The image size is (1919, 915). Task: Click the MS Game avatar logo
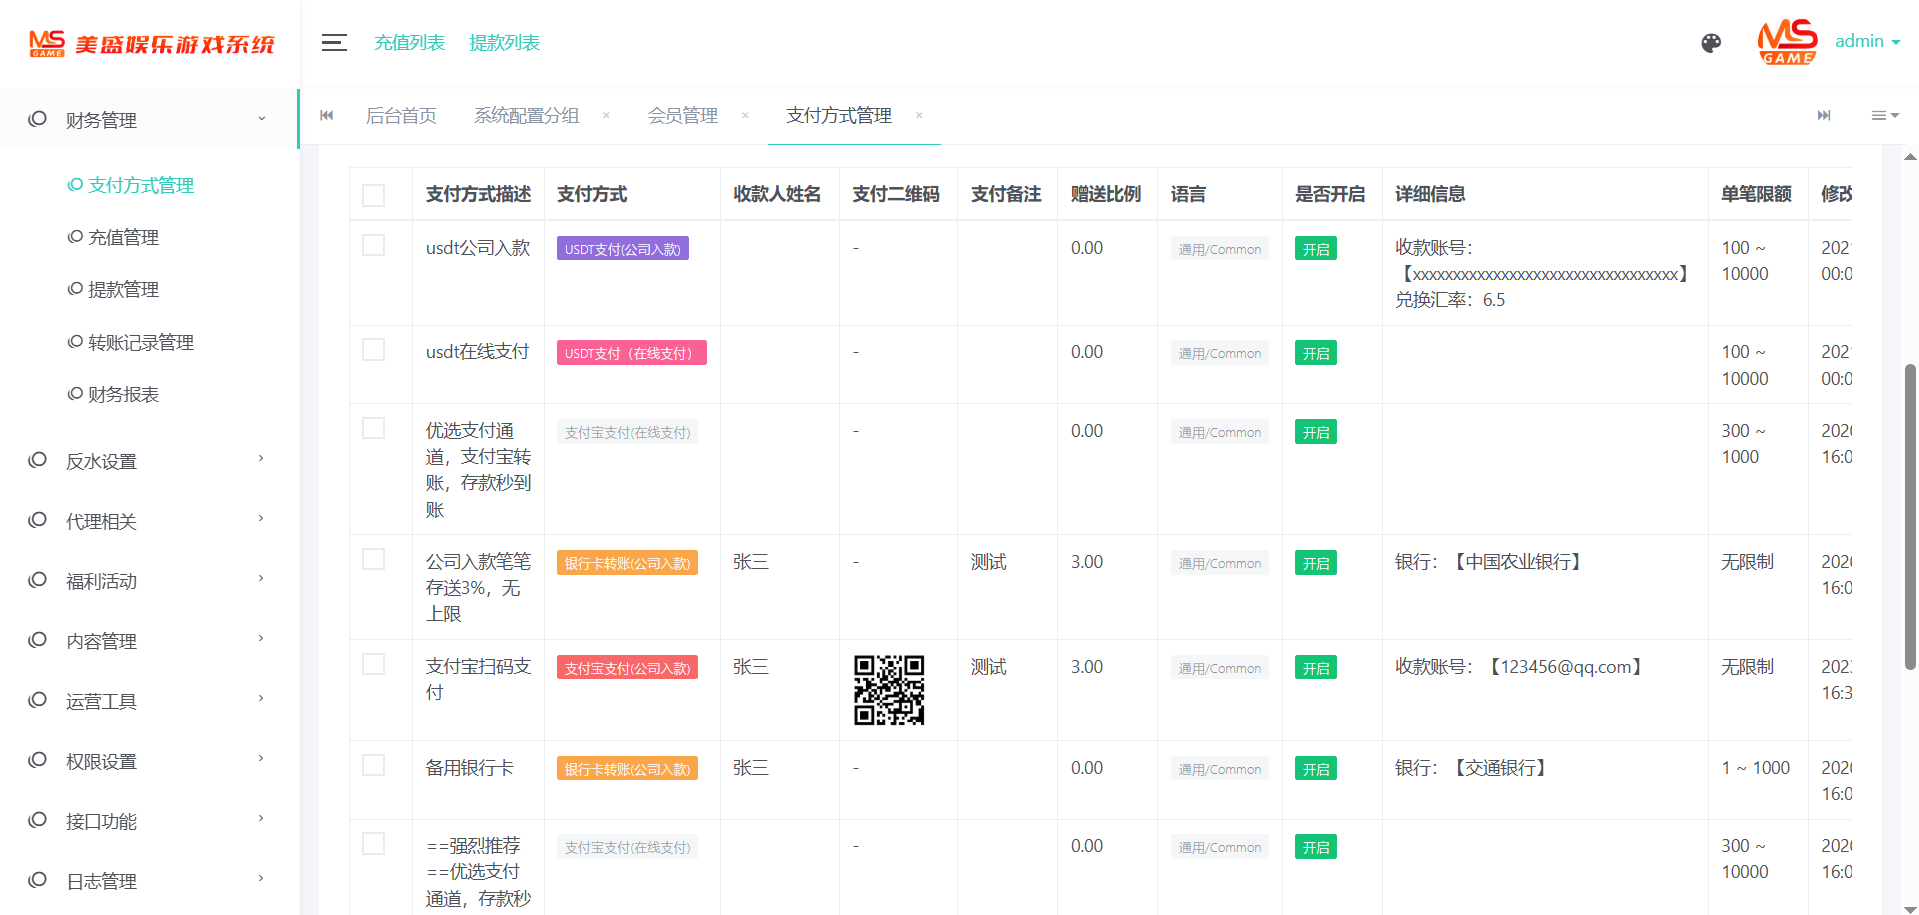1787,42
